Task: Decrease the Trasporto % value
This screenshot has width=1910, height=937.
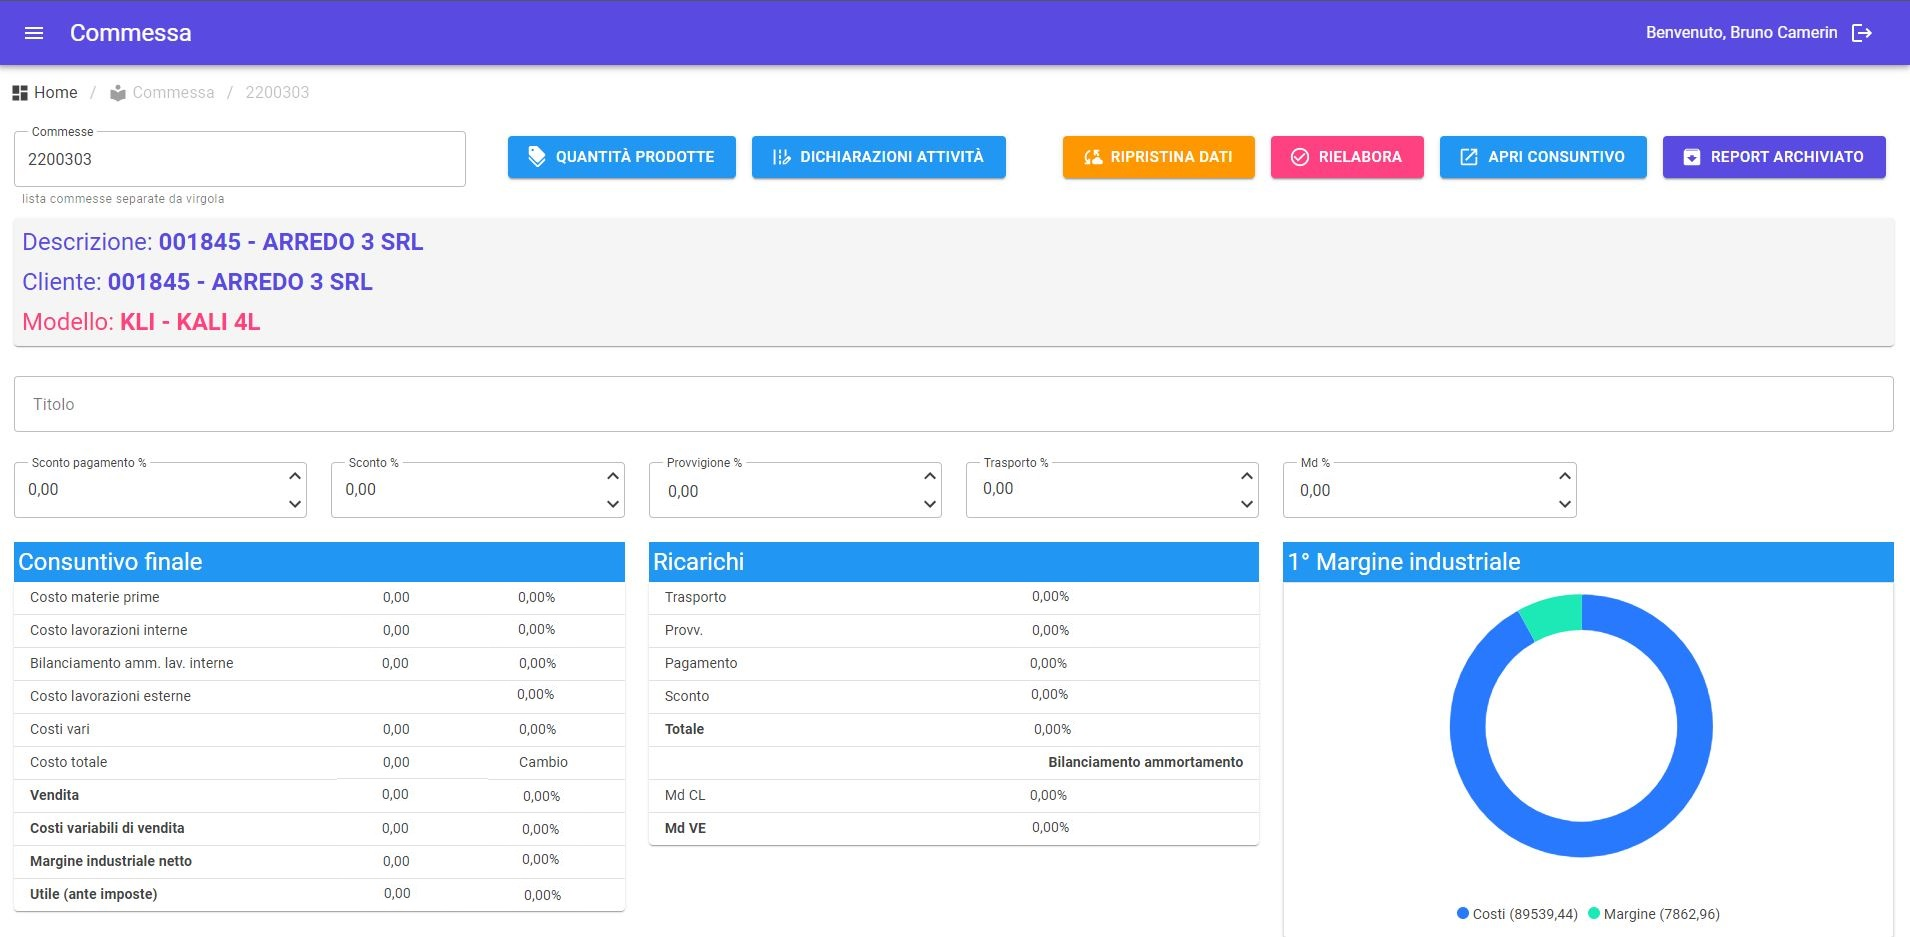Action: (1247, 504)
